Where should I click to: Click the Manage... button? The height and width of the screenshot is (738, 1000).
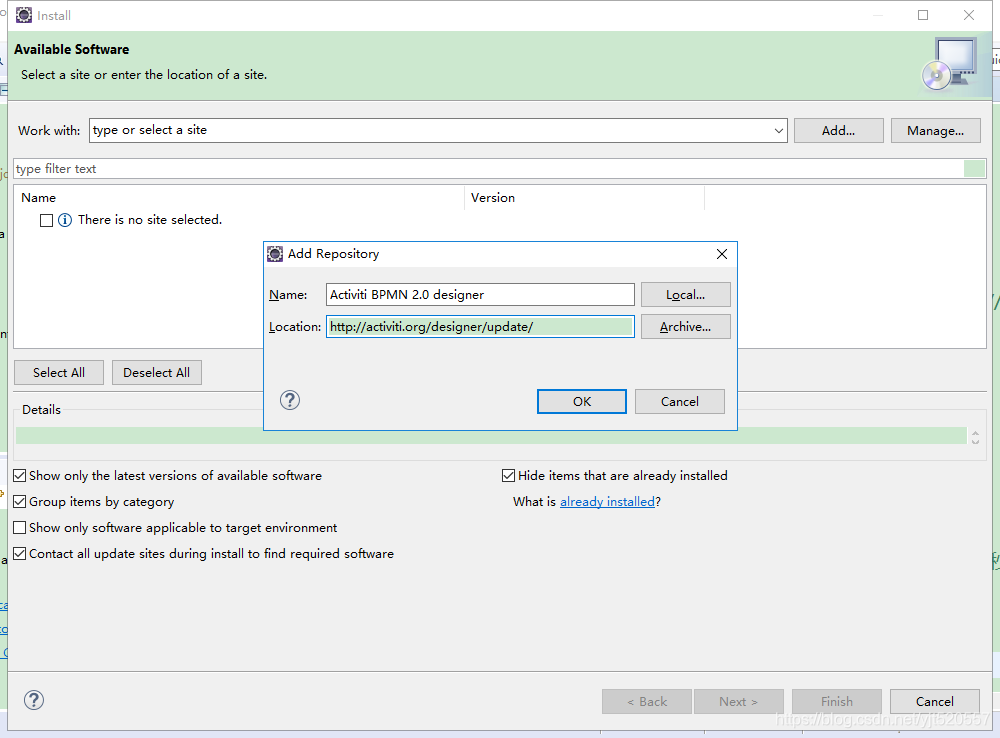click(936, 131)
